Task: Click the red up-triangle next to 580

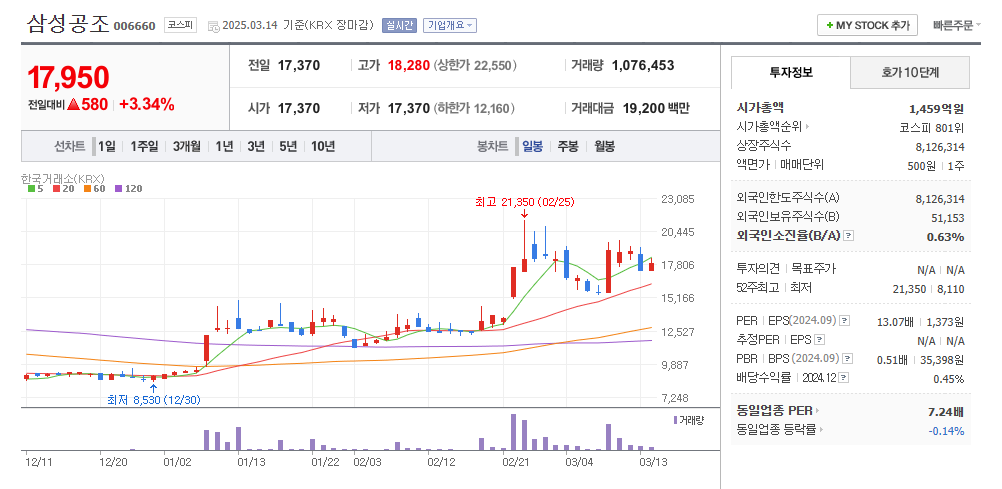Action: point(73,104)
